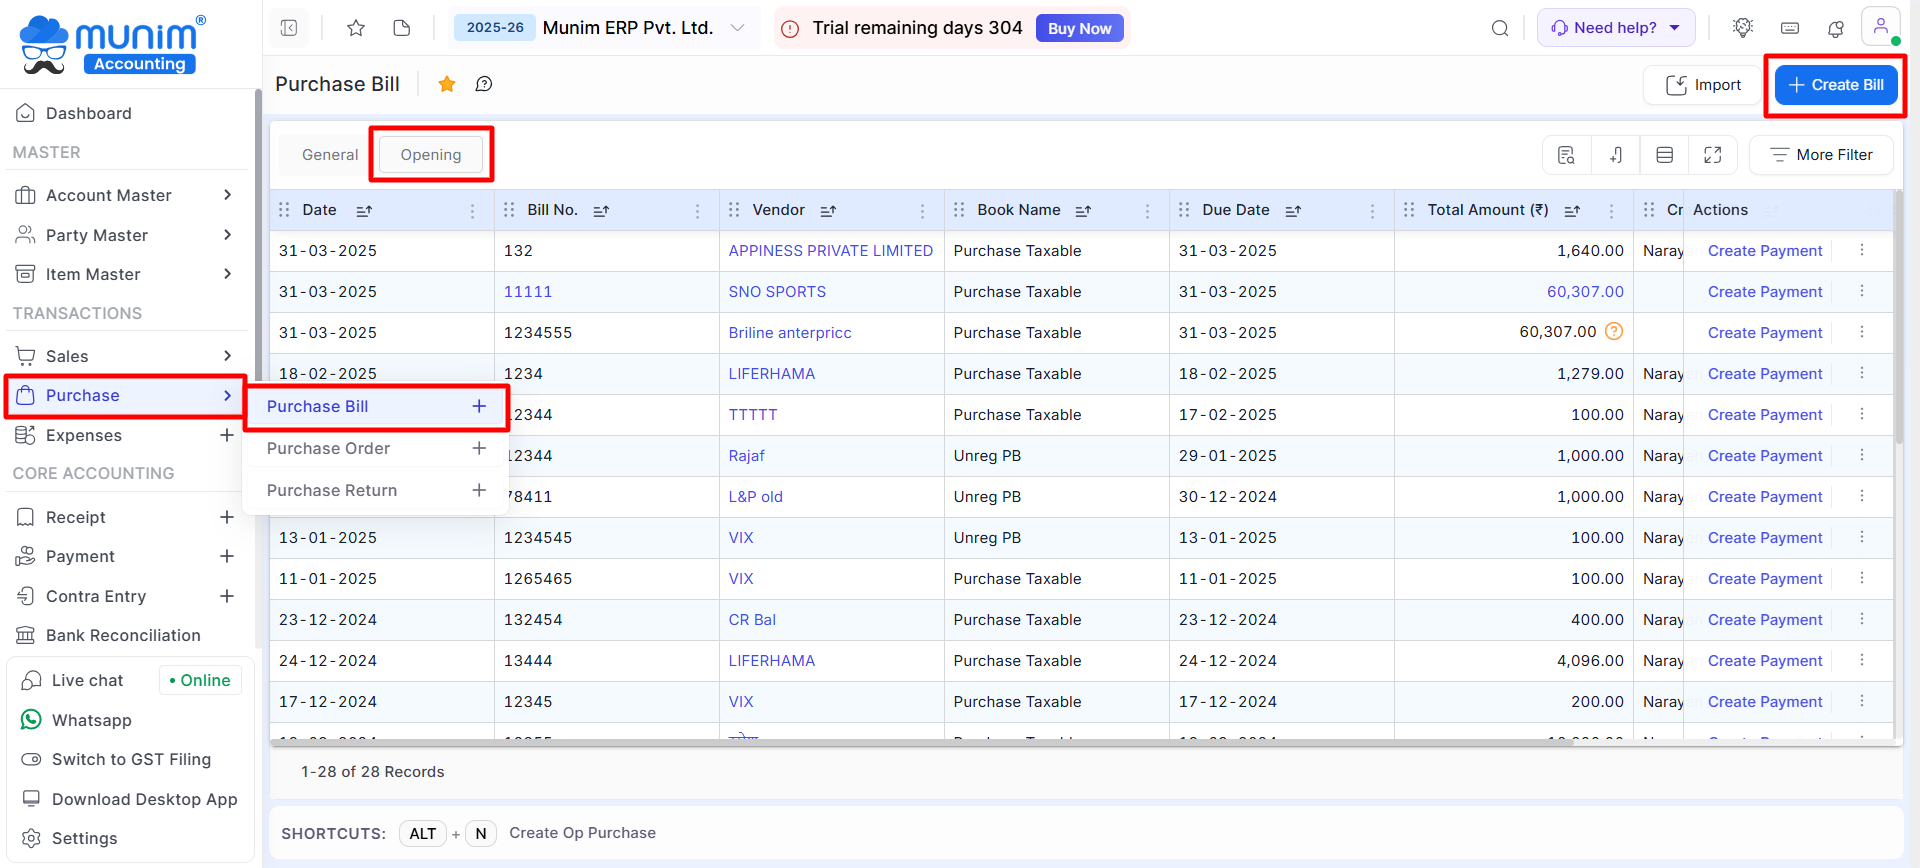Select Purchase Return from the submenu
This screenshot has height=868, width=1920.
pyautogui.click(x=332, y=490)
